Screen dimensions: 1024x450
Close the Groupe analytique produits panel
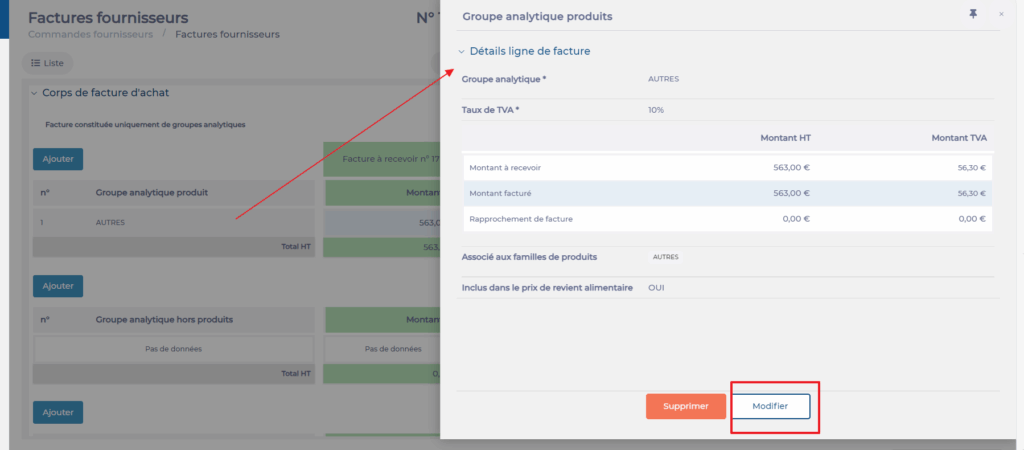coord(1001,14)
